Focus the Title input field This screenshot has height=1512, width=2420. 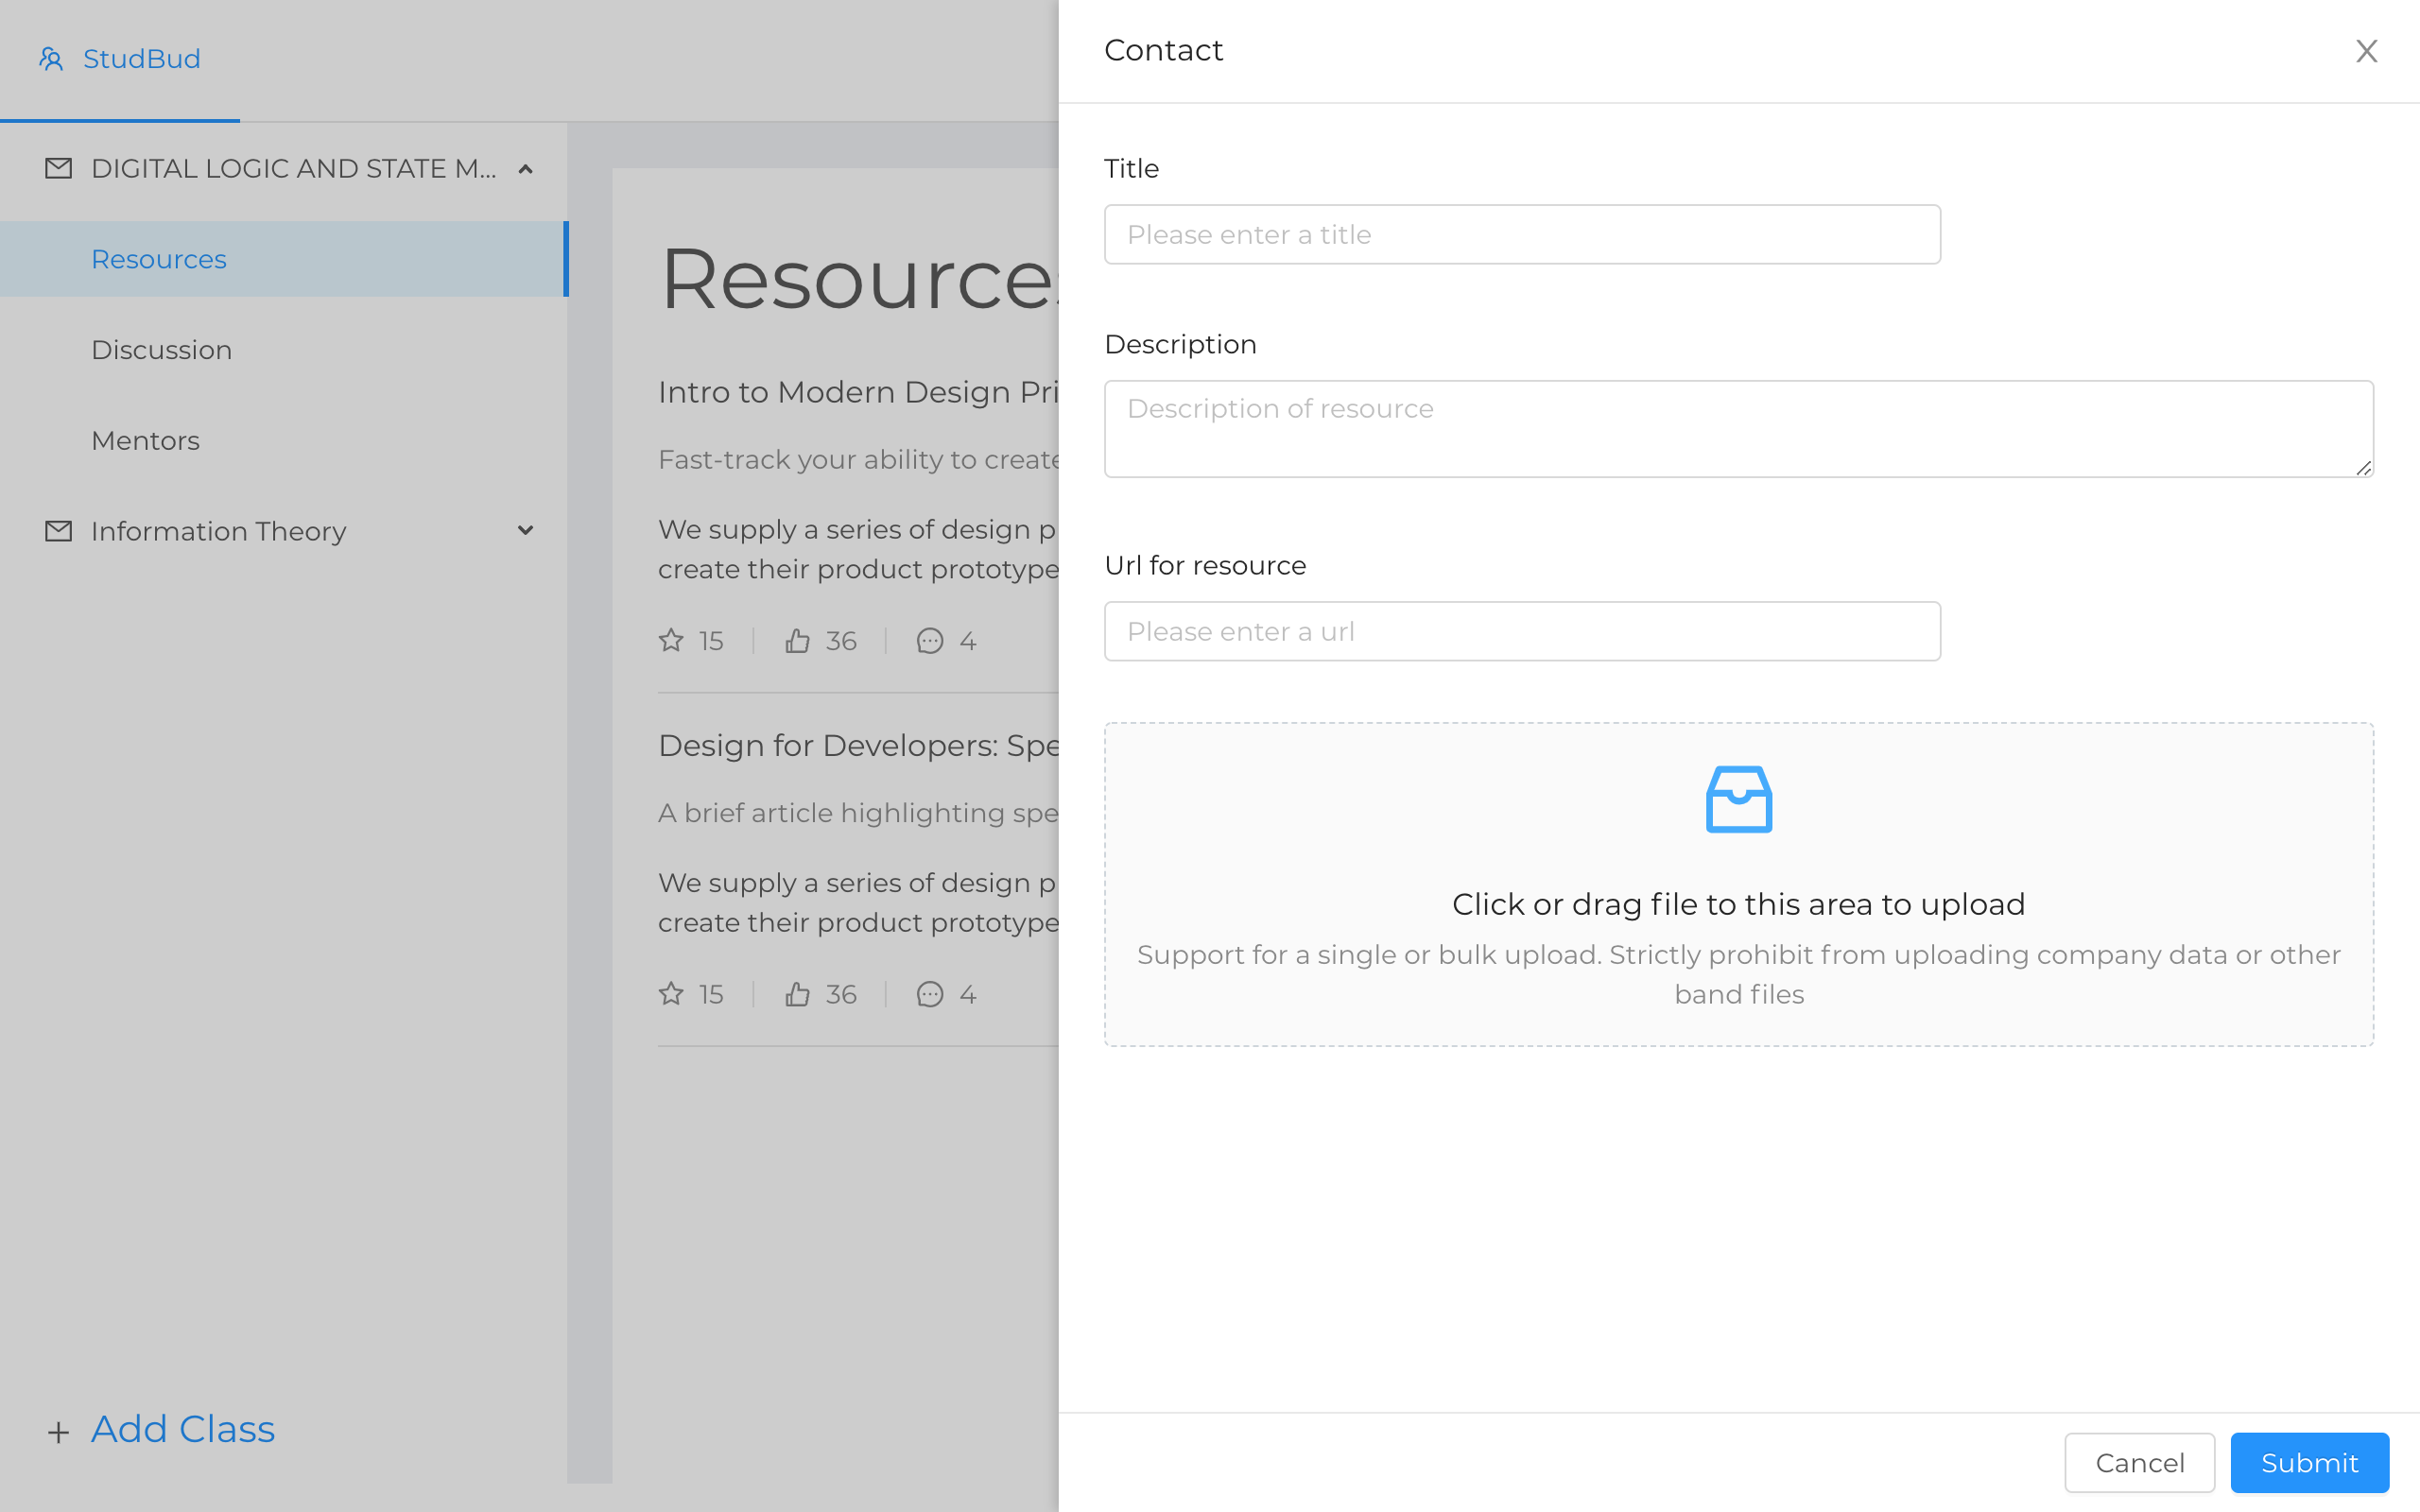click(x=1521, y=235)
